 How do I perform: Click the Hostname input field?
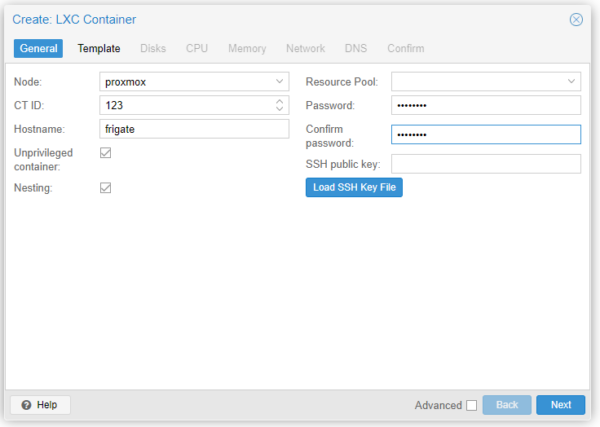(194, 129)
